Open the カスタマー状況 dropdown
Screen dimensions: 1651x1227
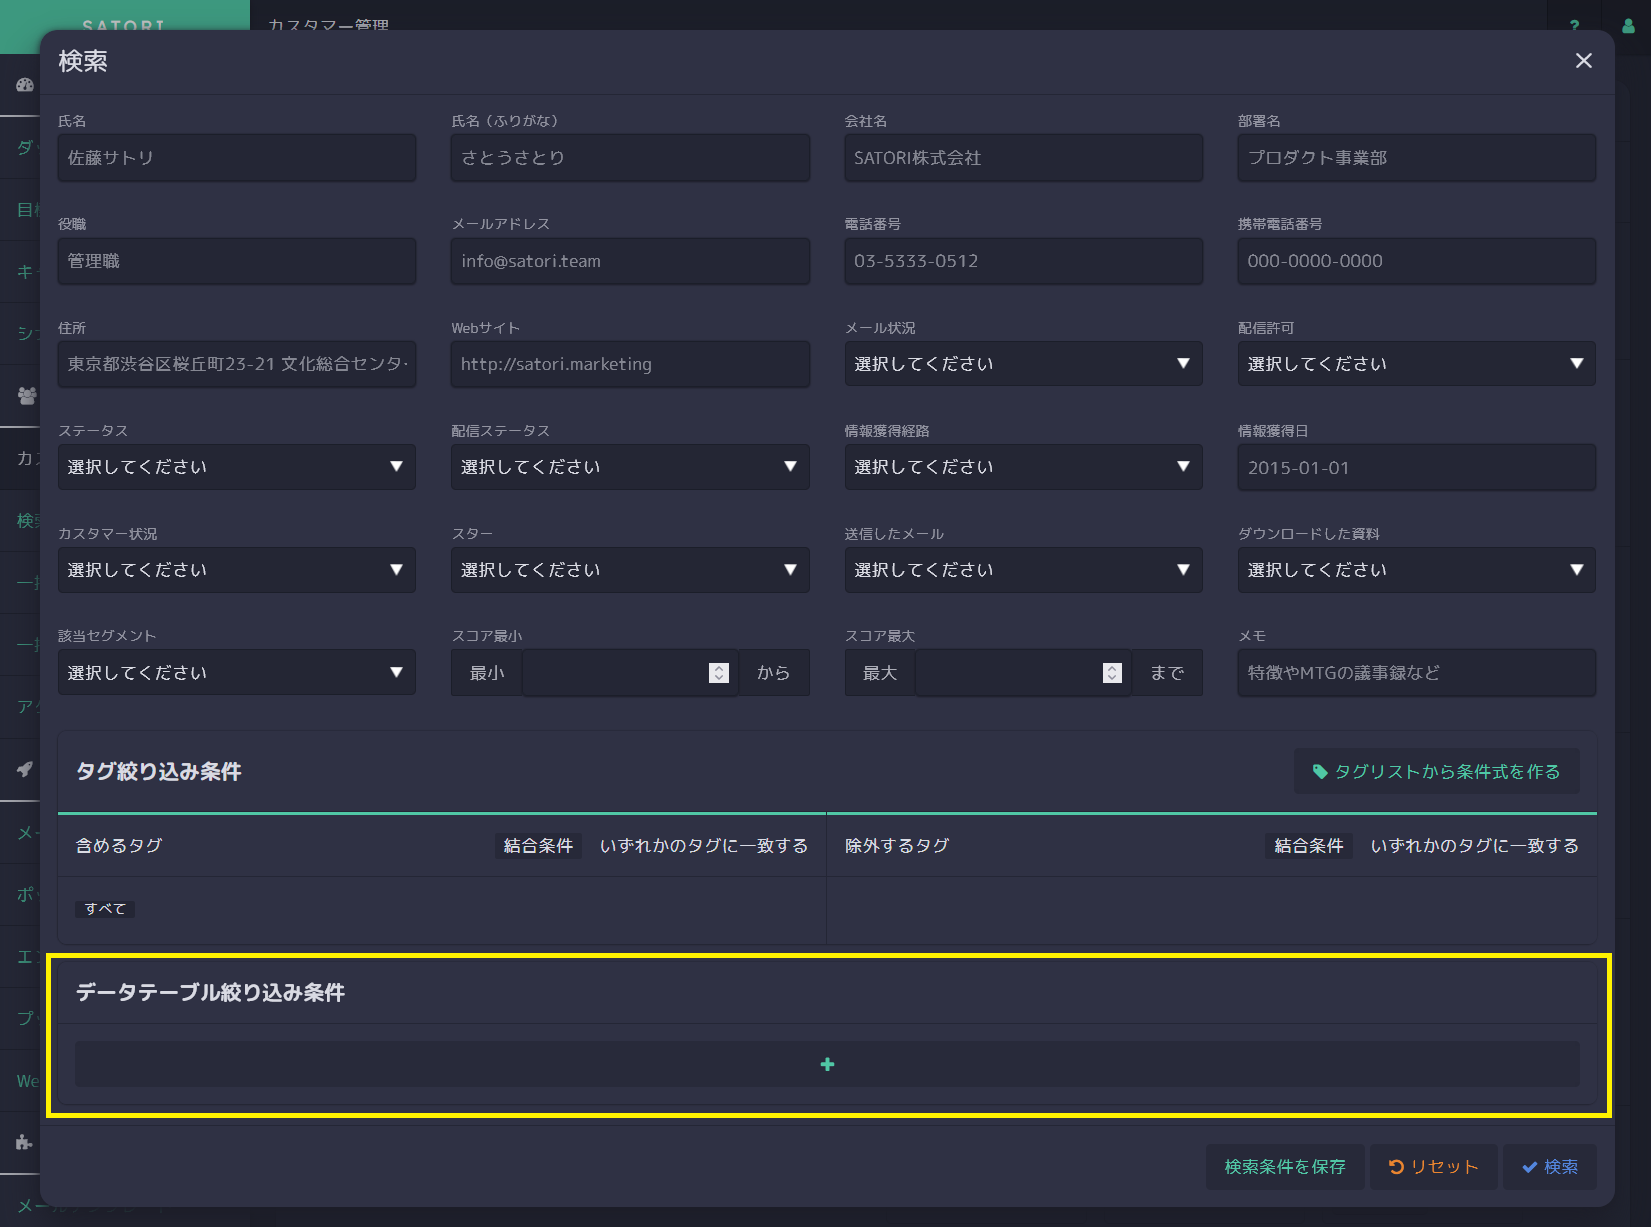[236, 570]
